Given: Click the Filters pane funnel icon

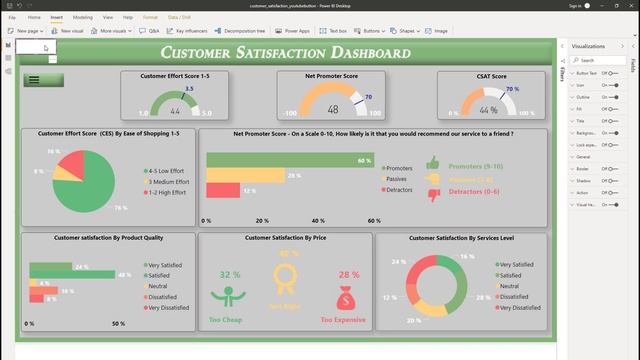Looking at the screenshot, I should click(562, 61).
